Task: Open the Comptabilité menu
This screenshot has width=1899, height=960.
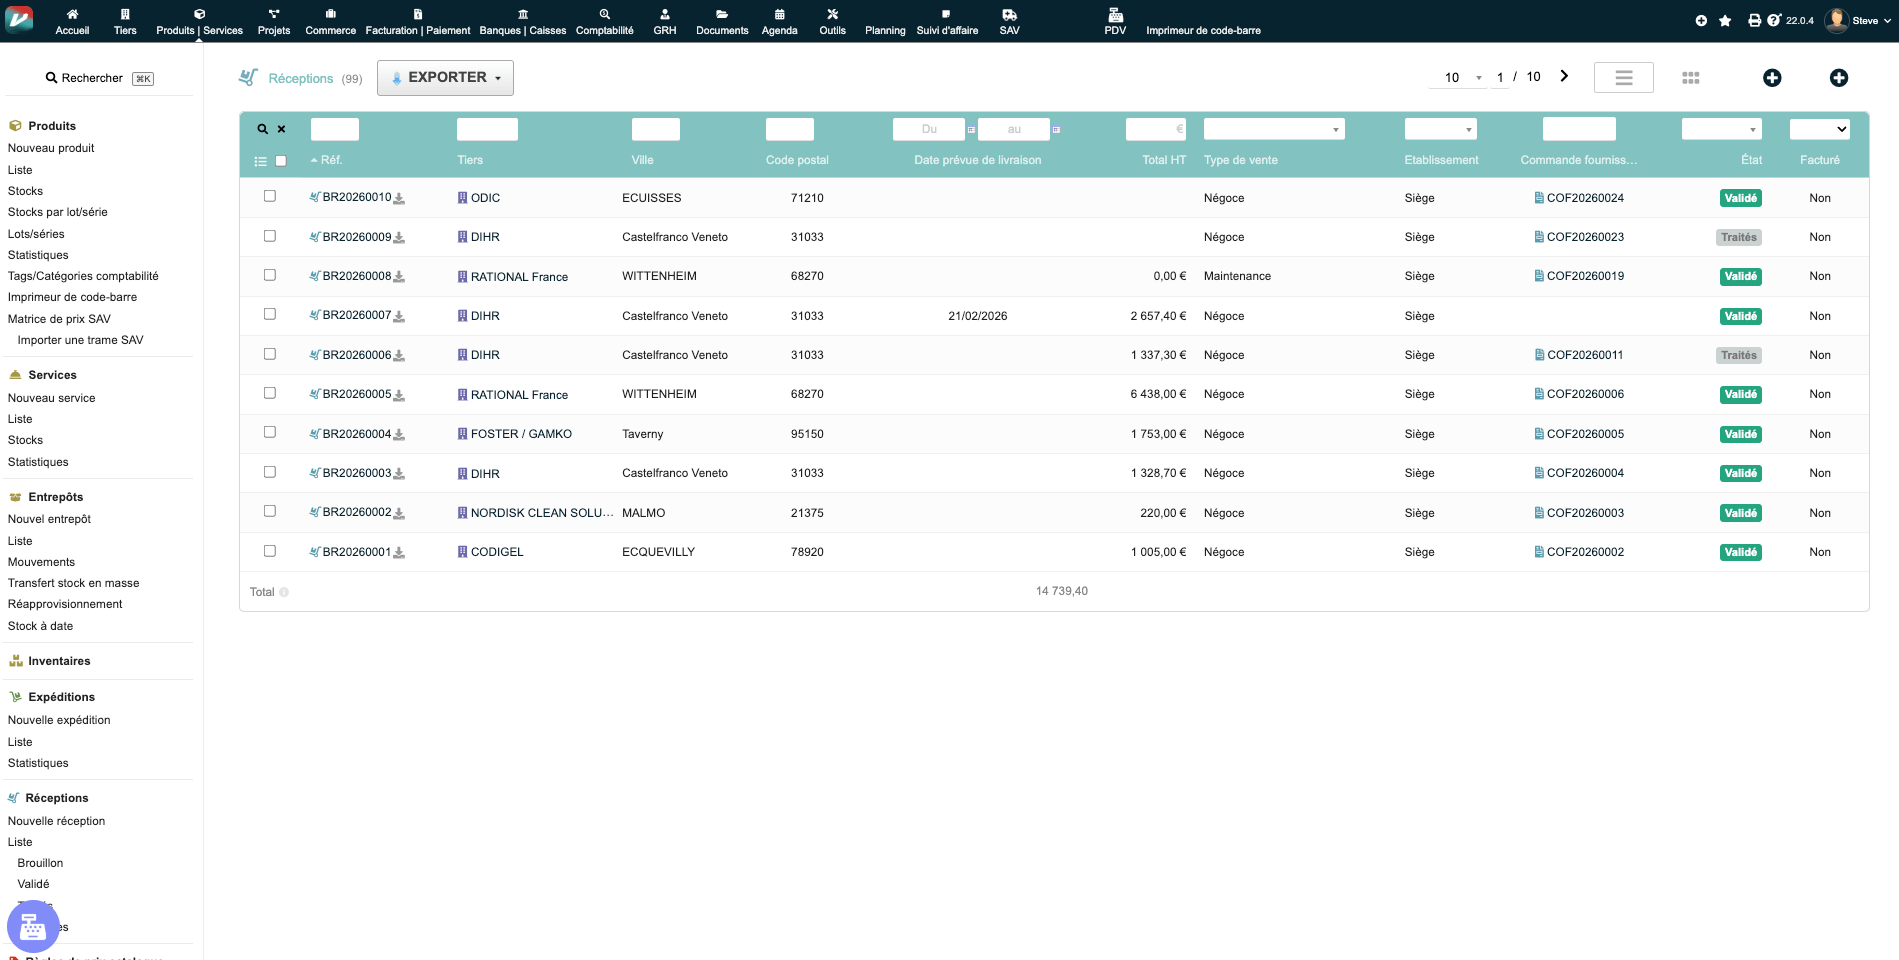Action: tap(604, 21)
